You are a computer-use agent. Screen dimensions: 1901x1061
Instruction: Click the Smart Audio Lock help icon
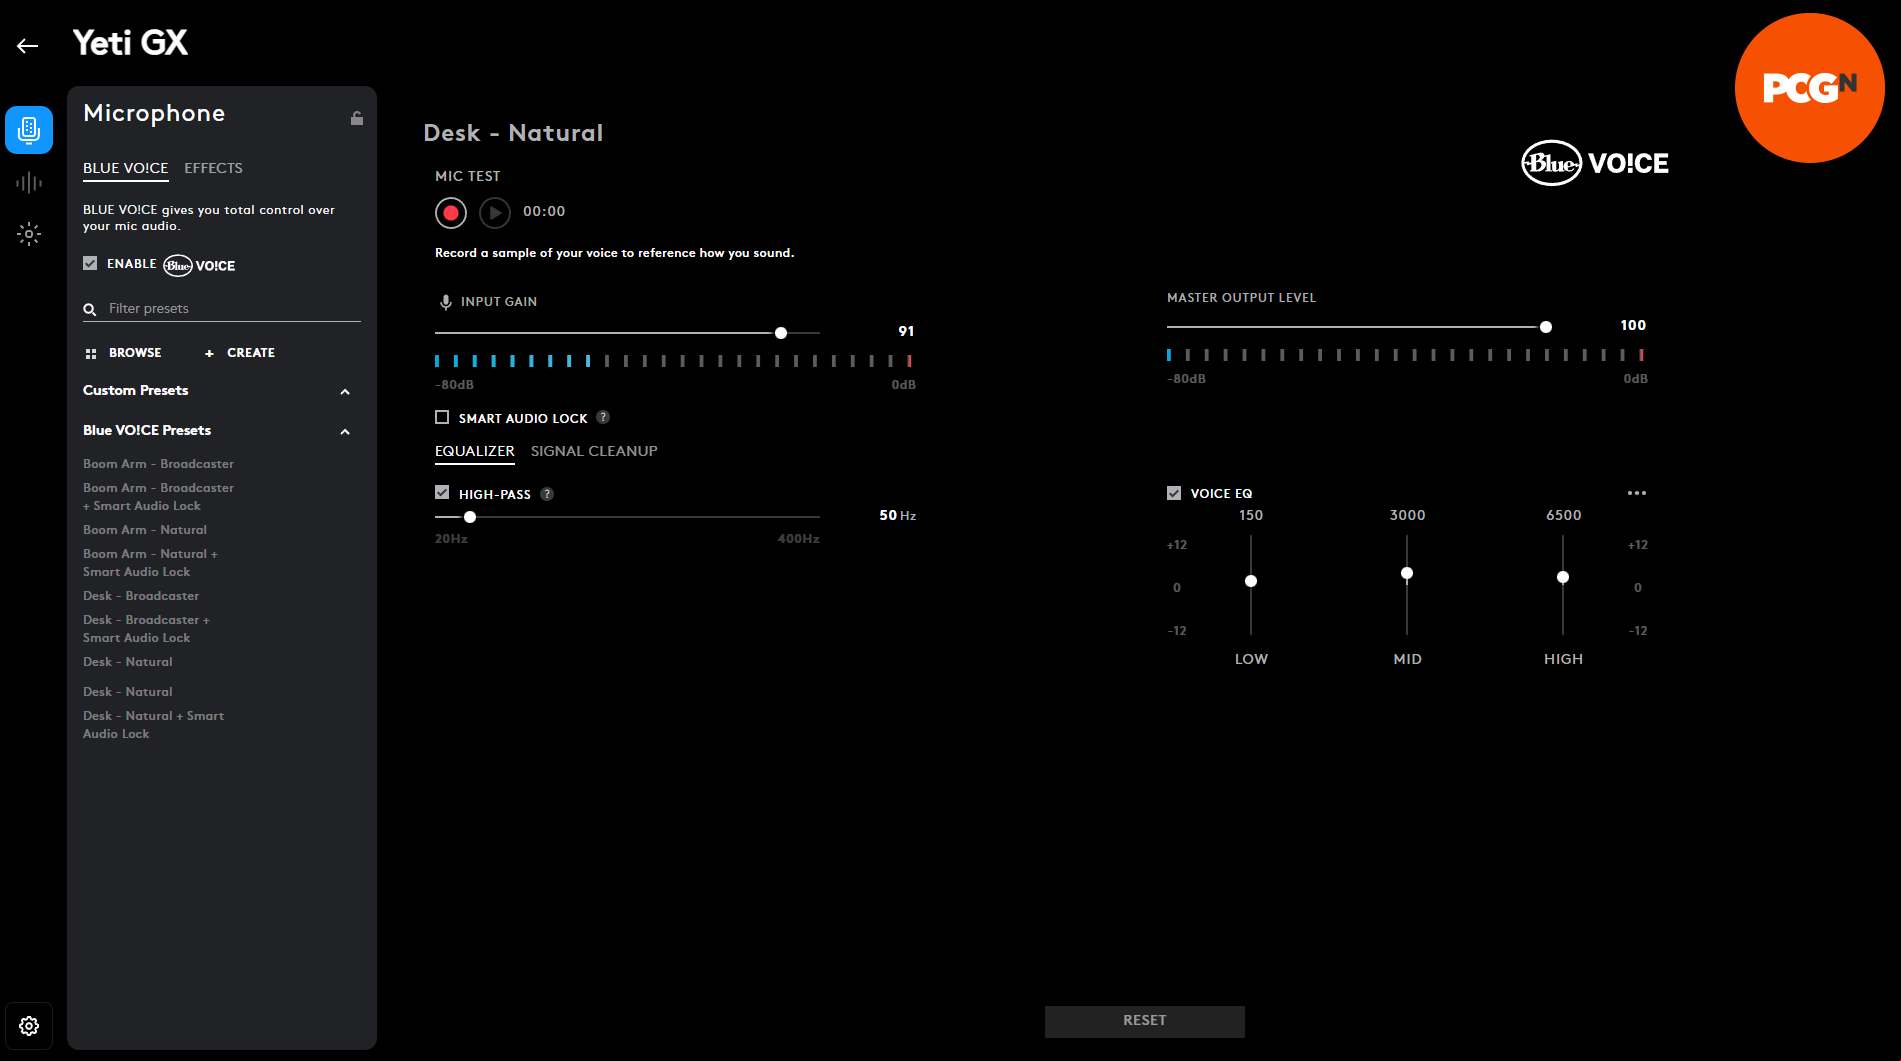click(x=603, y=417)
